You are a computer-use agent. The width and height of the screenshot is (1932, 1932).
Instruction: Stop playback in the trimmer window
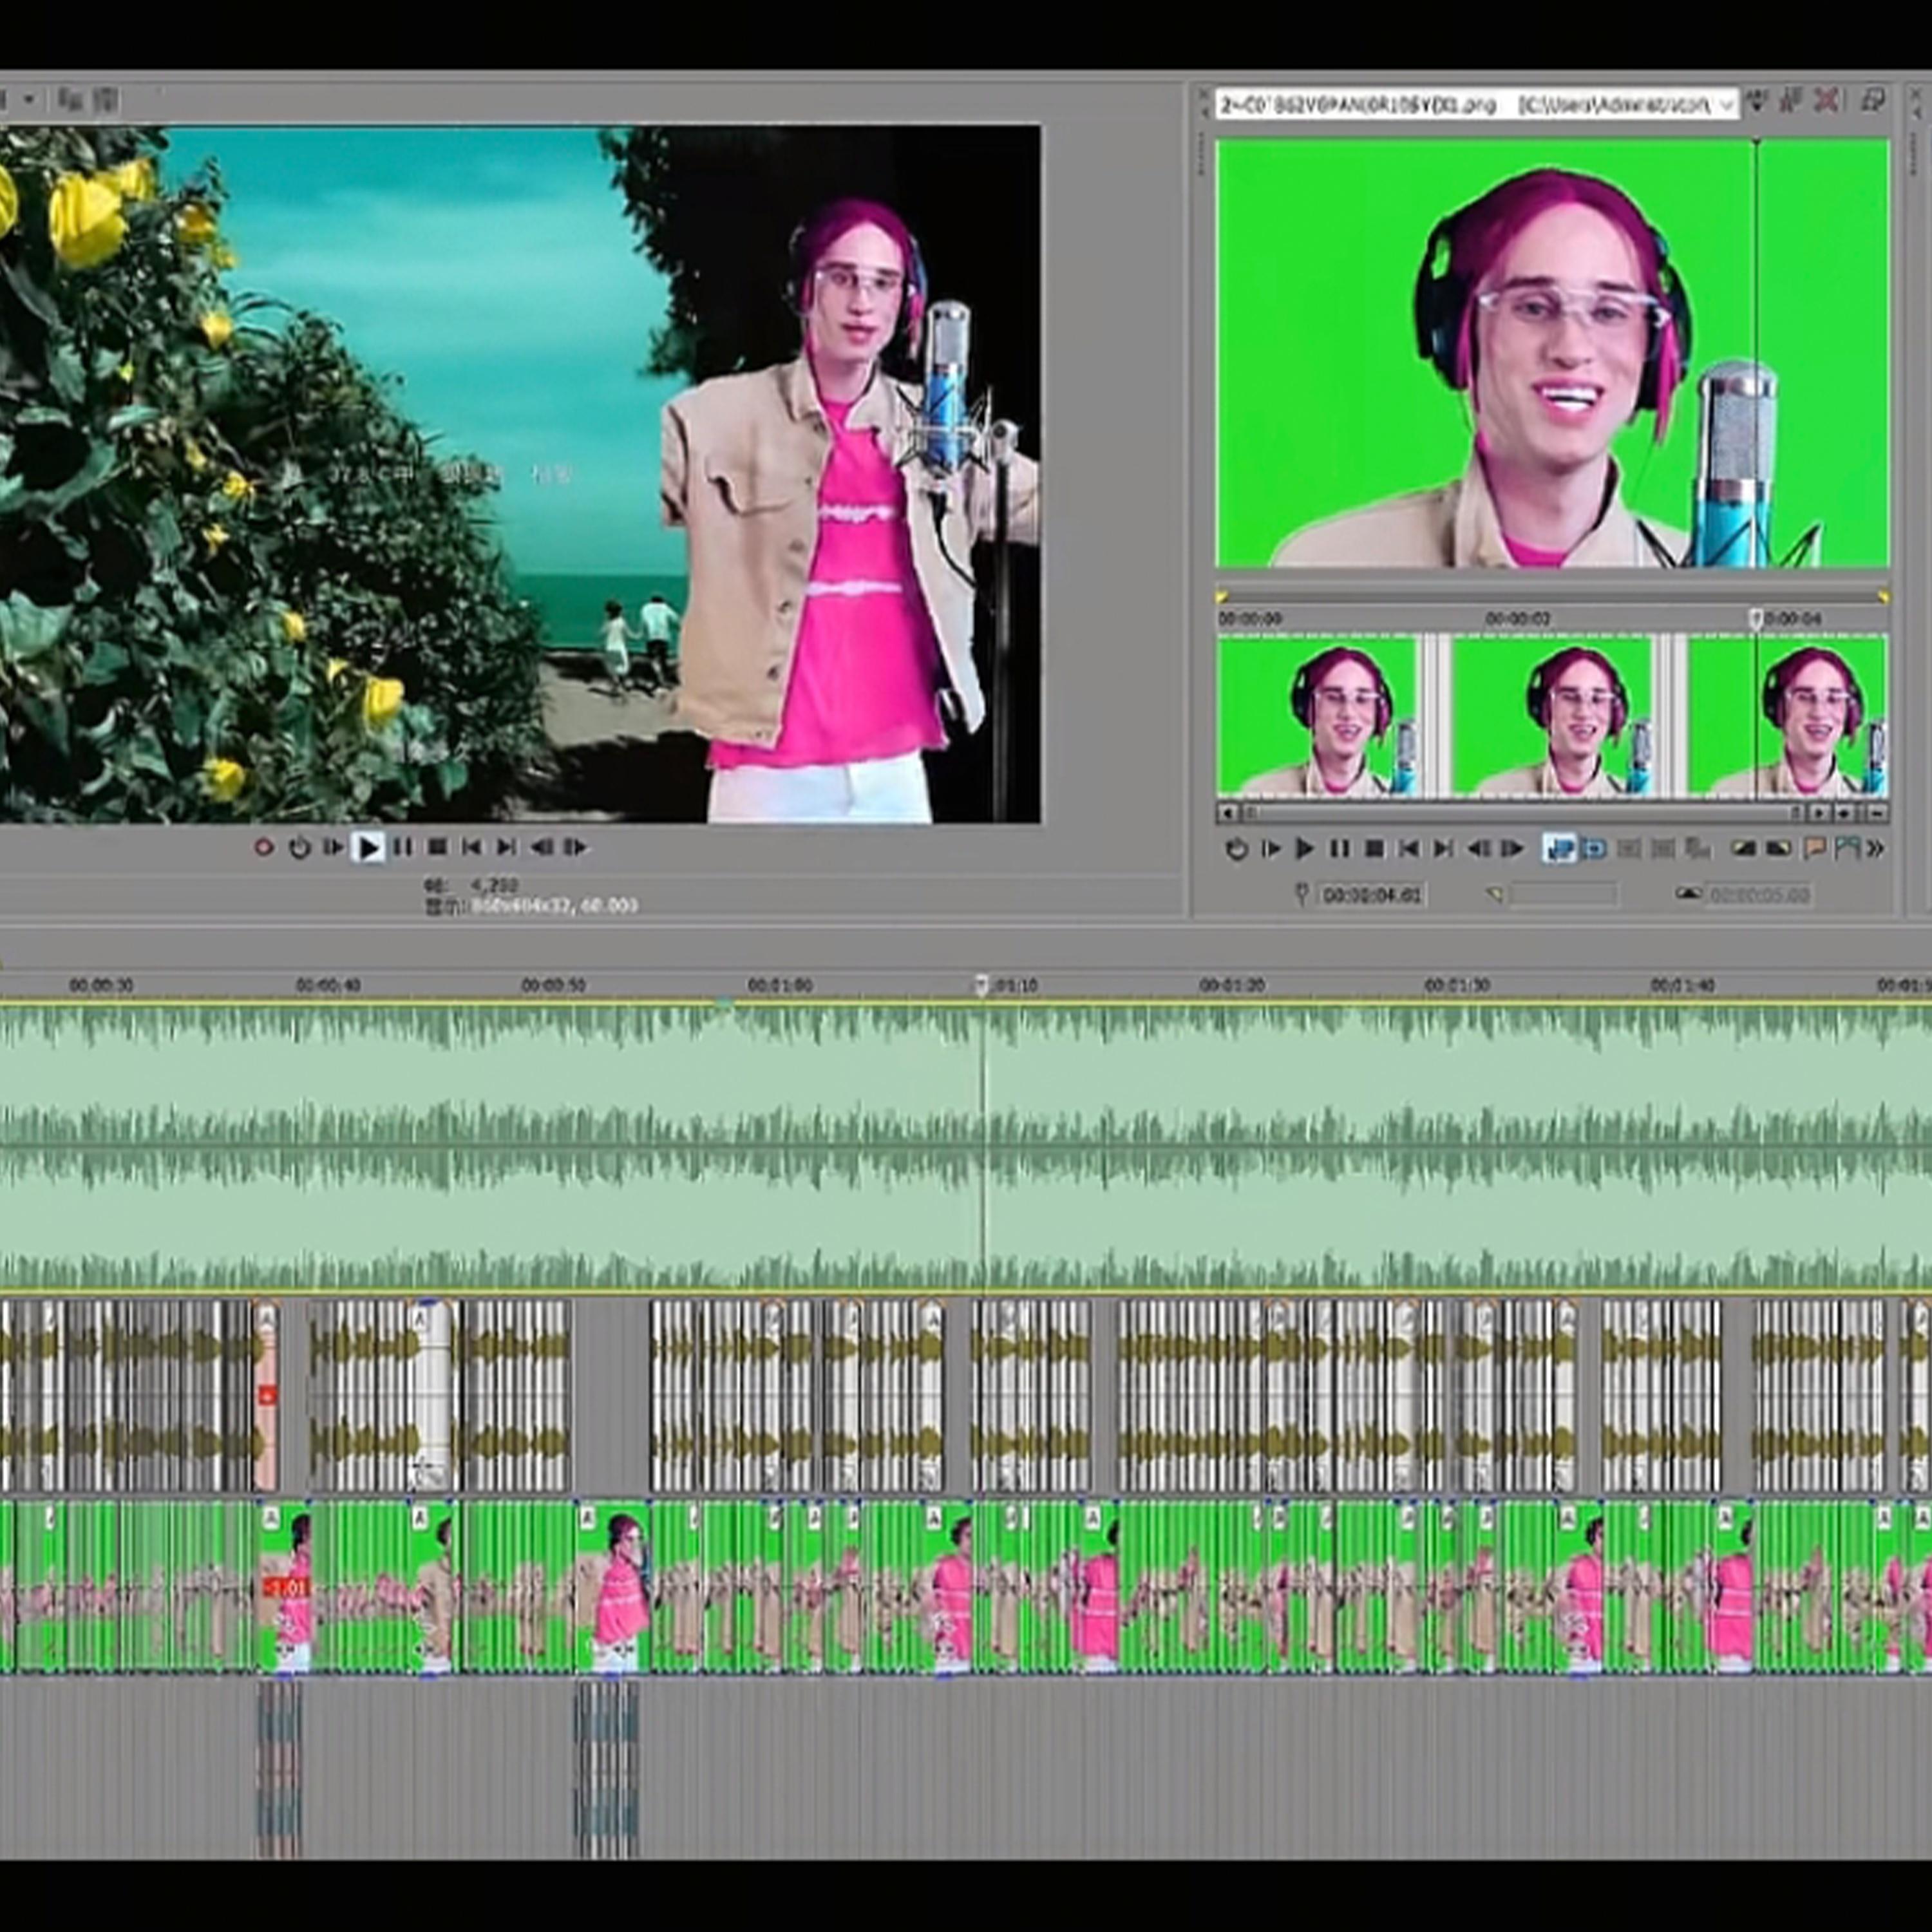(x=1374, y=849)
